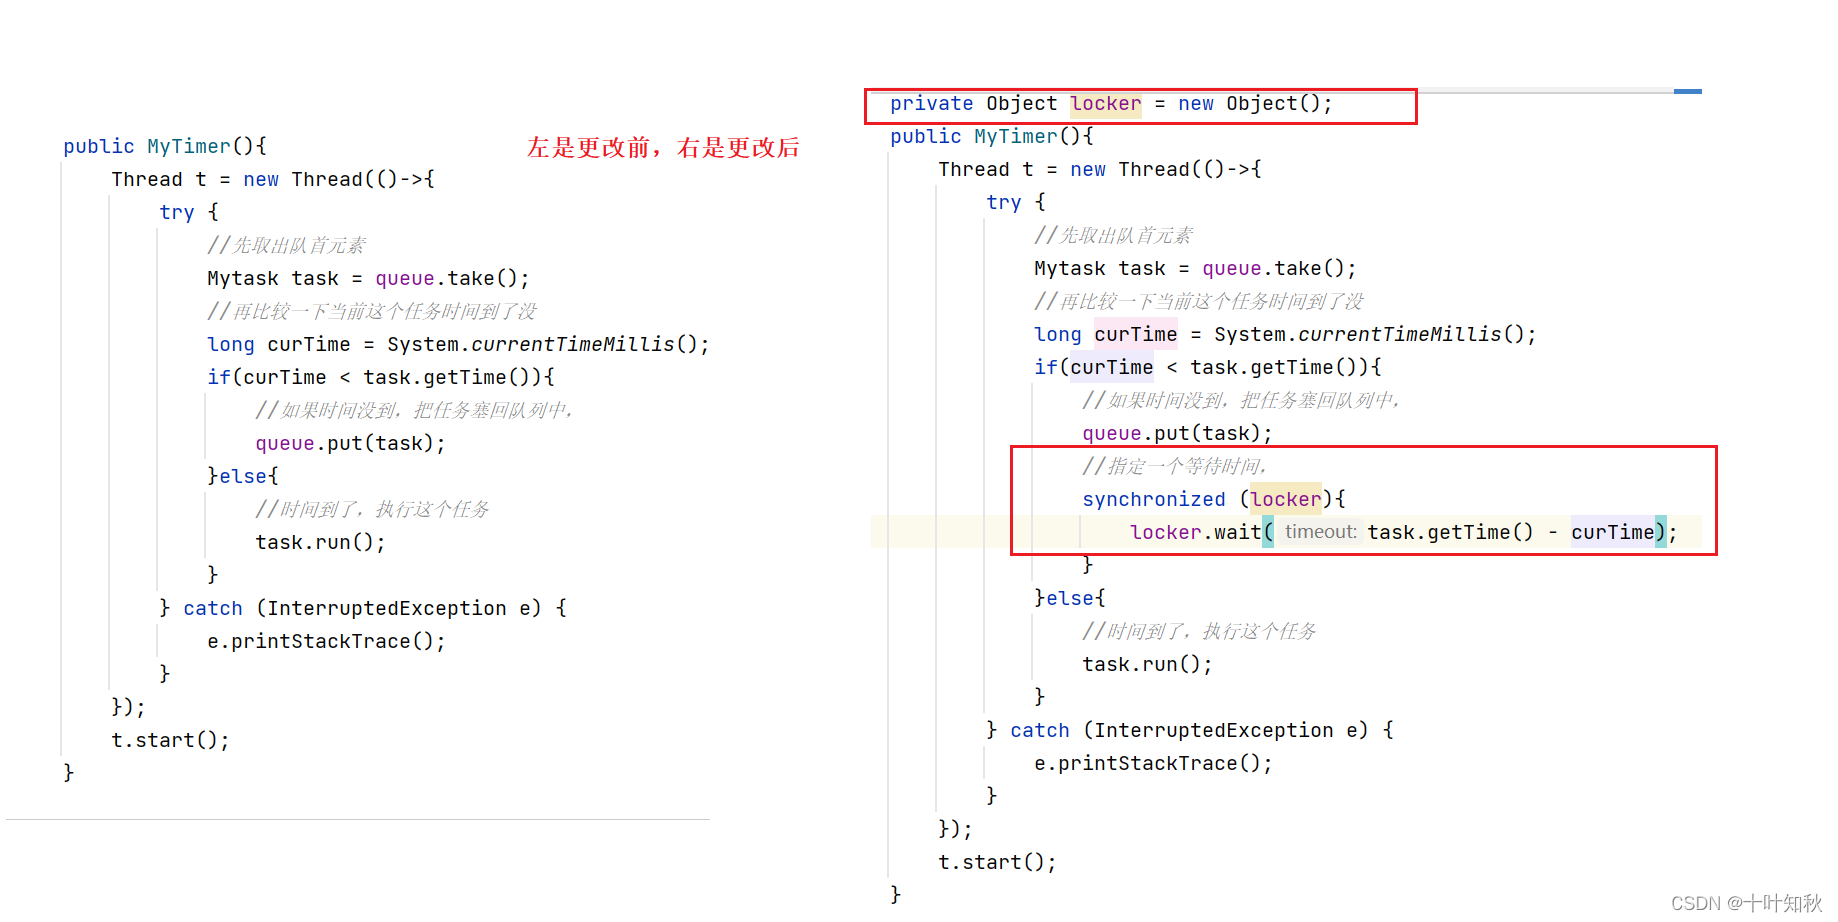Click 'catch (InterruptedException e)' in the right snippet

pos(1189,731)
